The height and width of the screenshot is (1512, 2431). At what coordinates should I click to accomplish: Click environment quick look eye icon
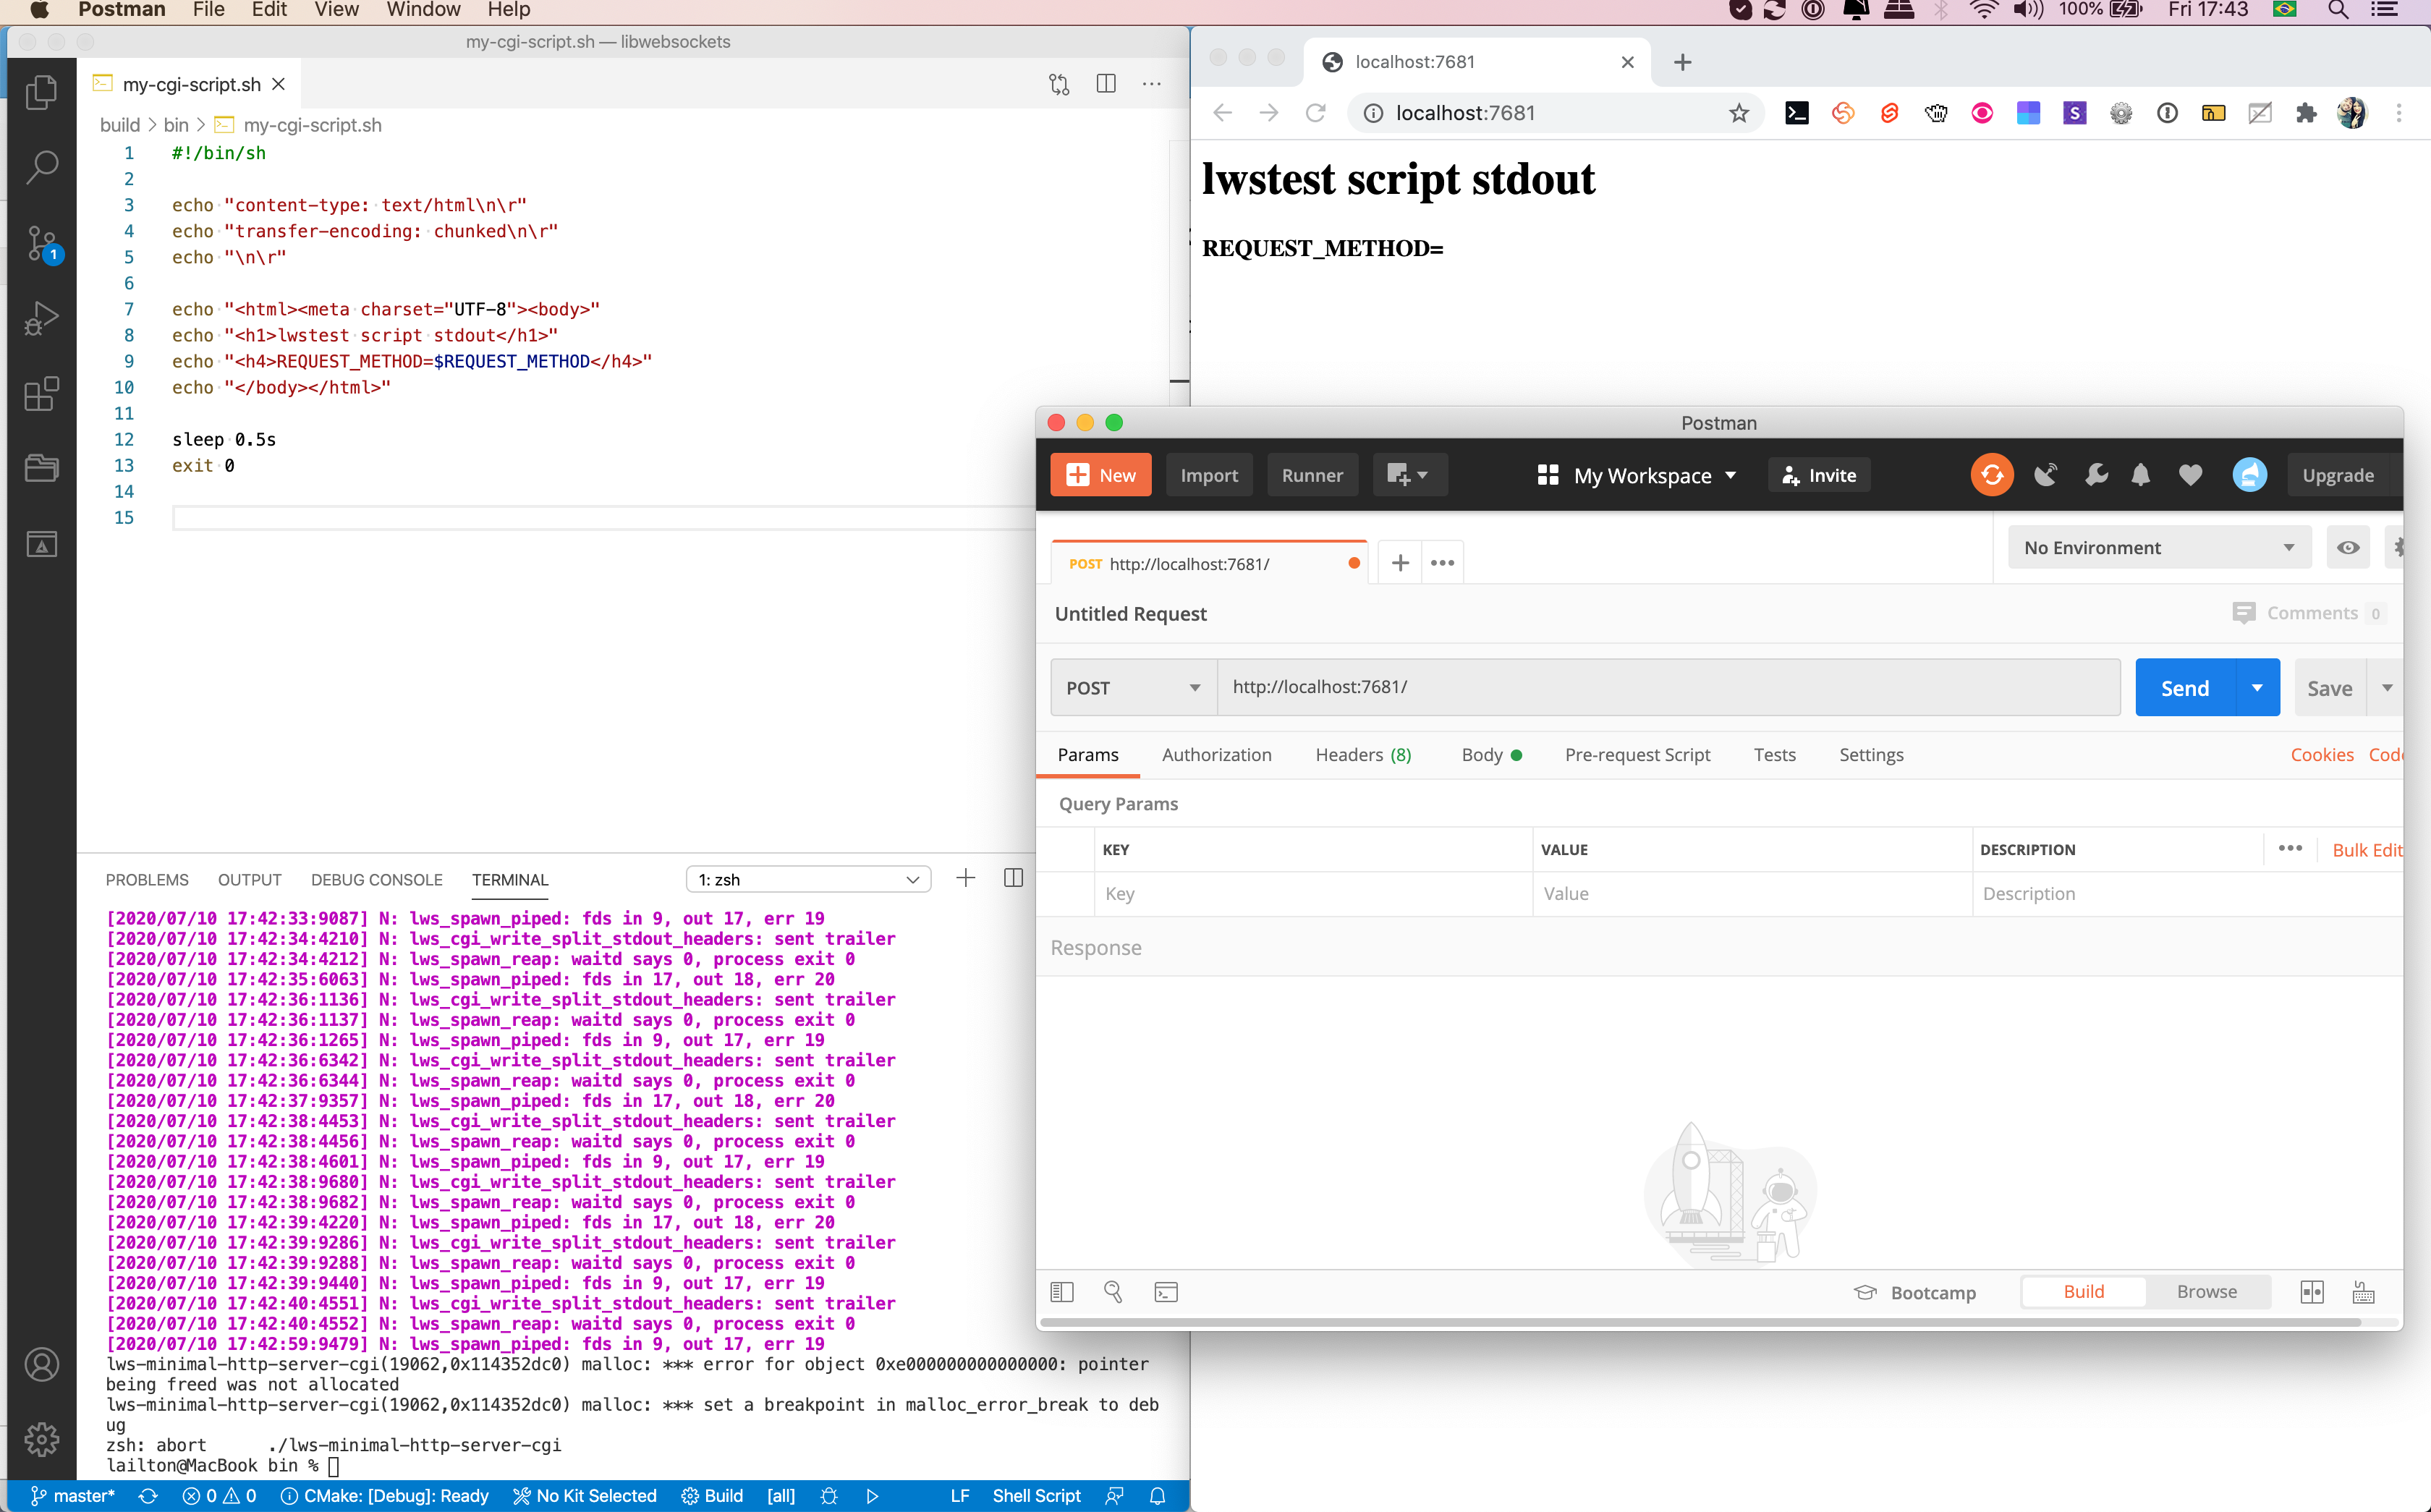[2348, 547]
